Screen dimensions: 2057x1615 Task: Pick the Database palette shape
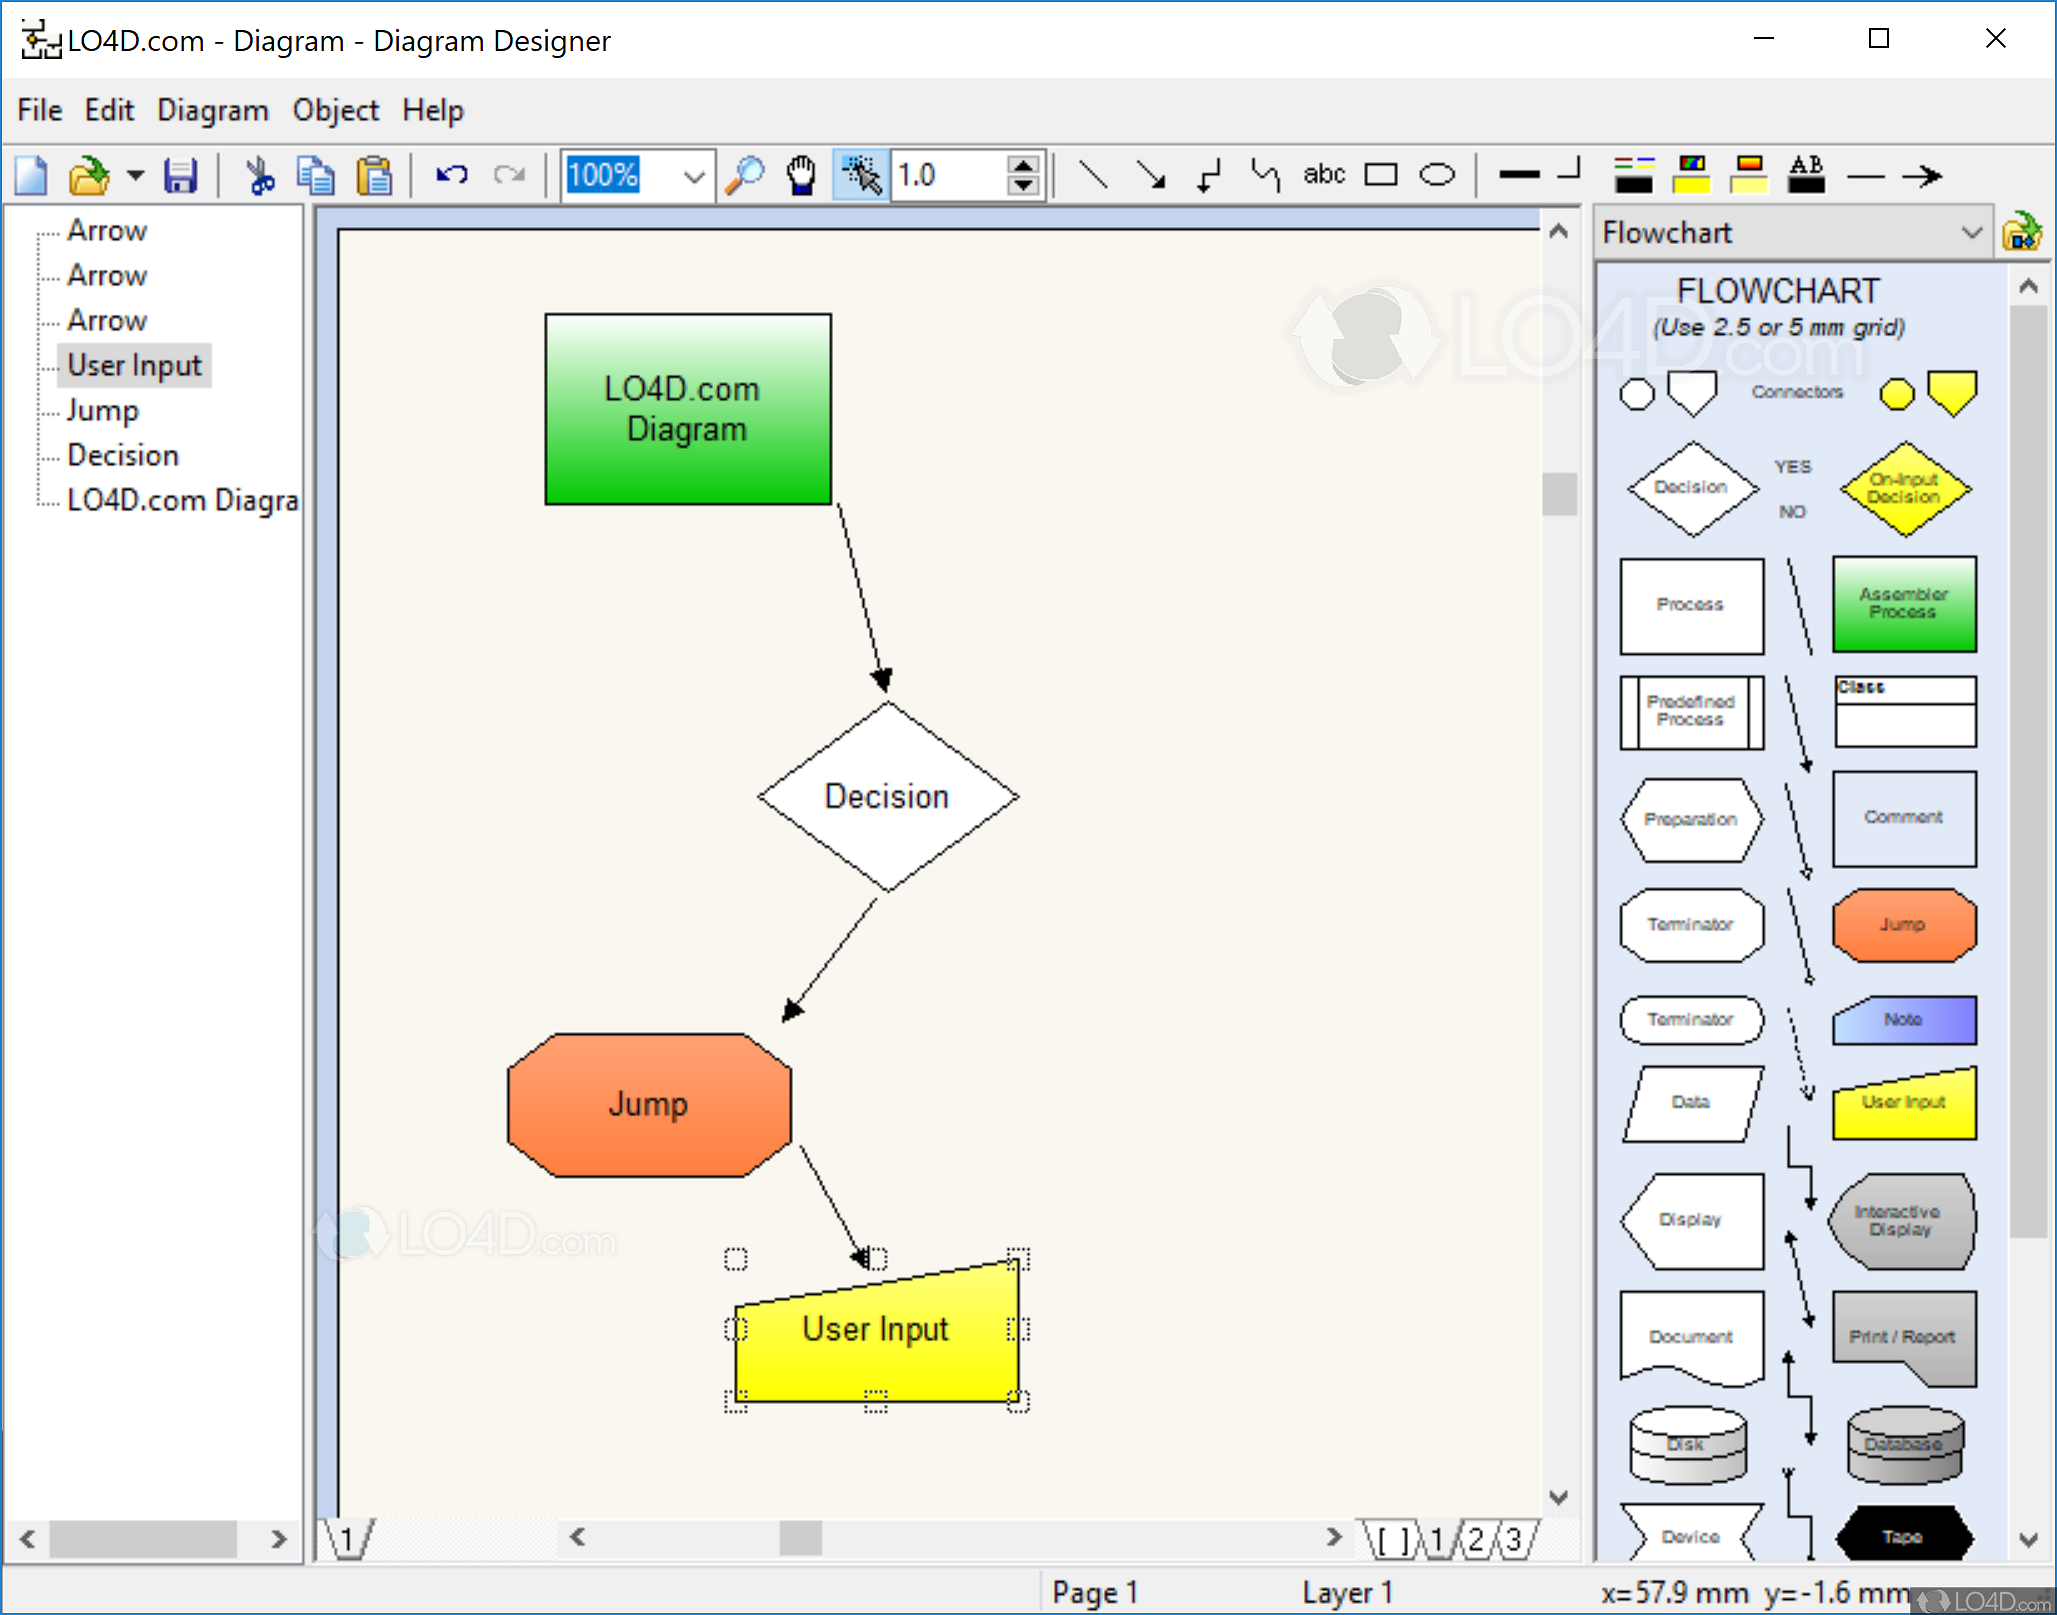[1904, 1446]
